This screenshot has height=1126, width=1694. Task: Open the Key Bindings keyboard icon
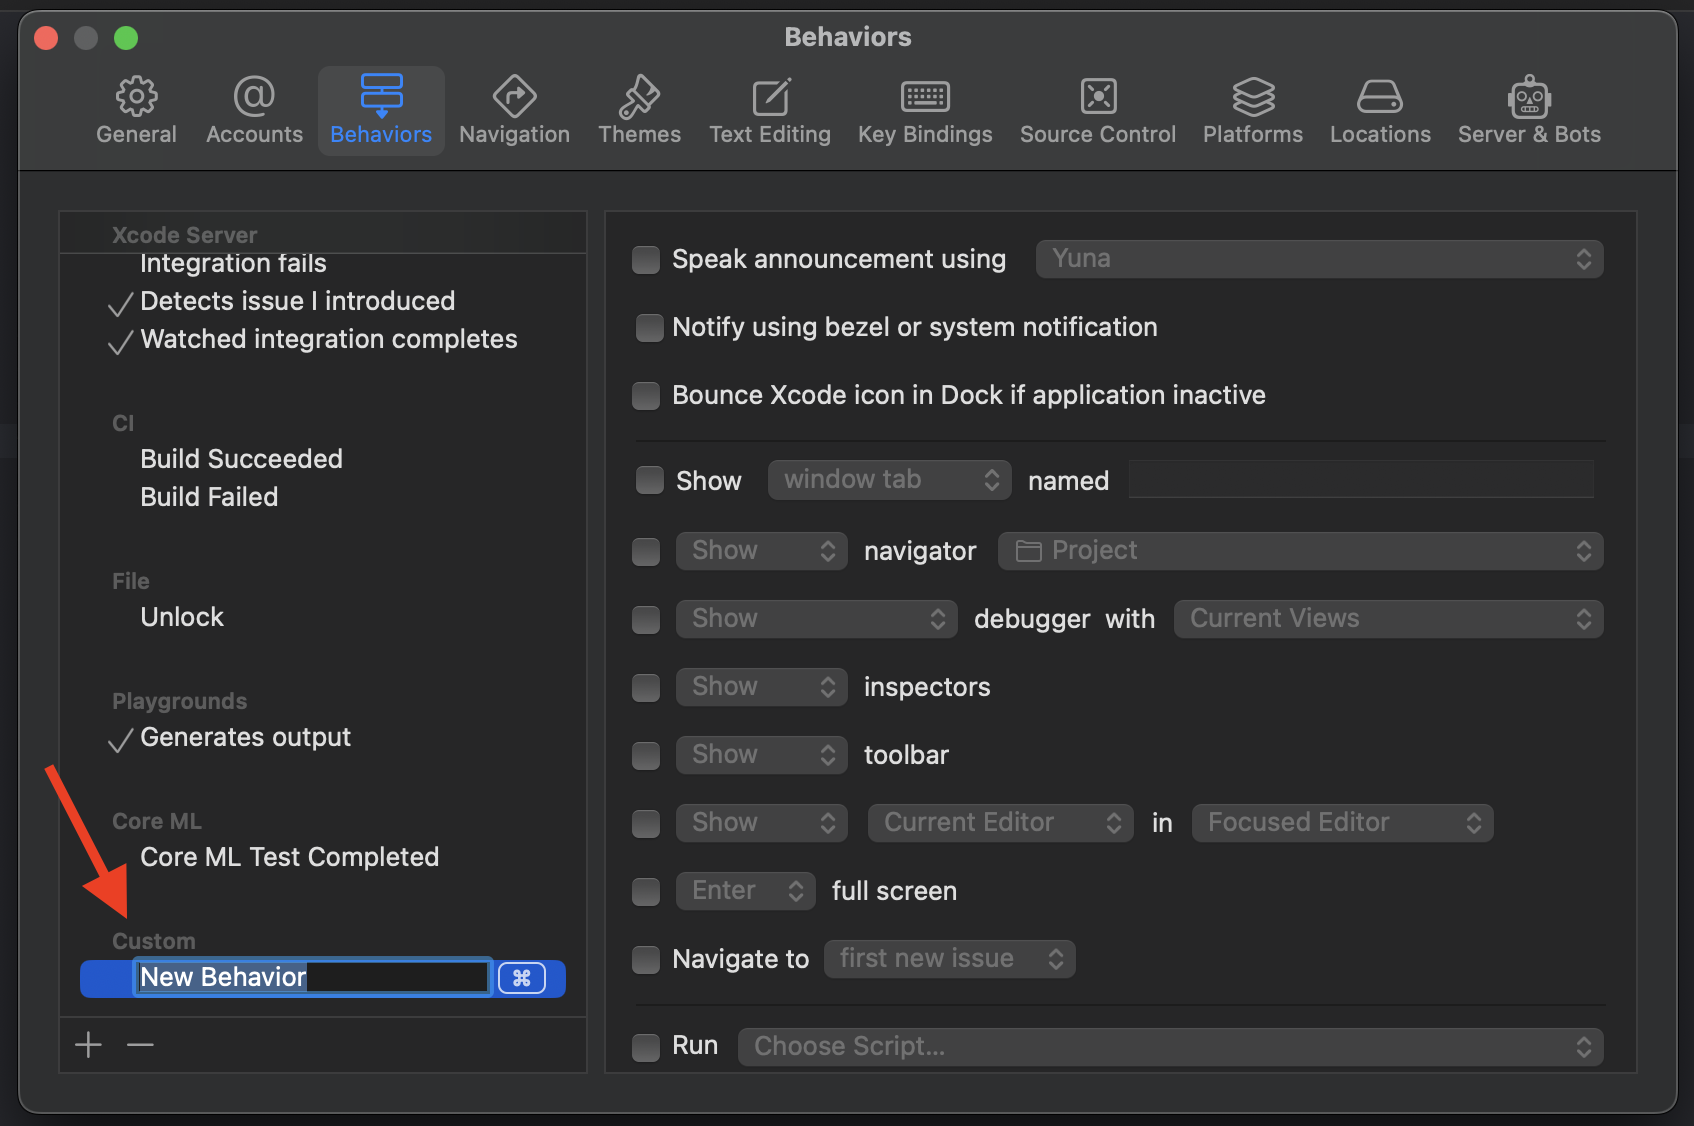[x=925, y=97]
